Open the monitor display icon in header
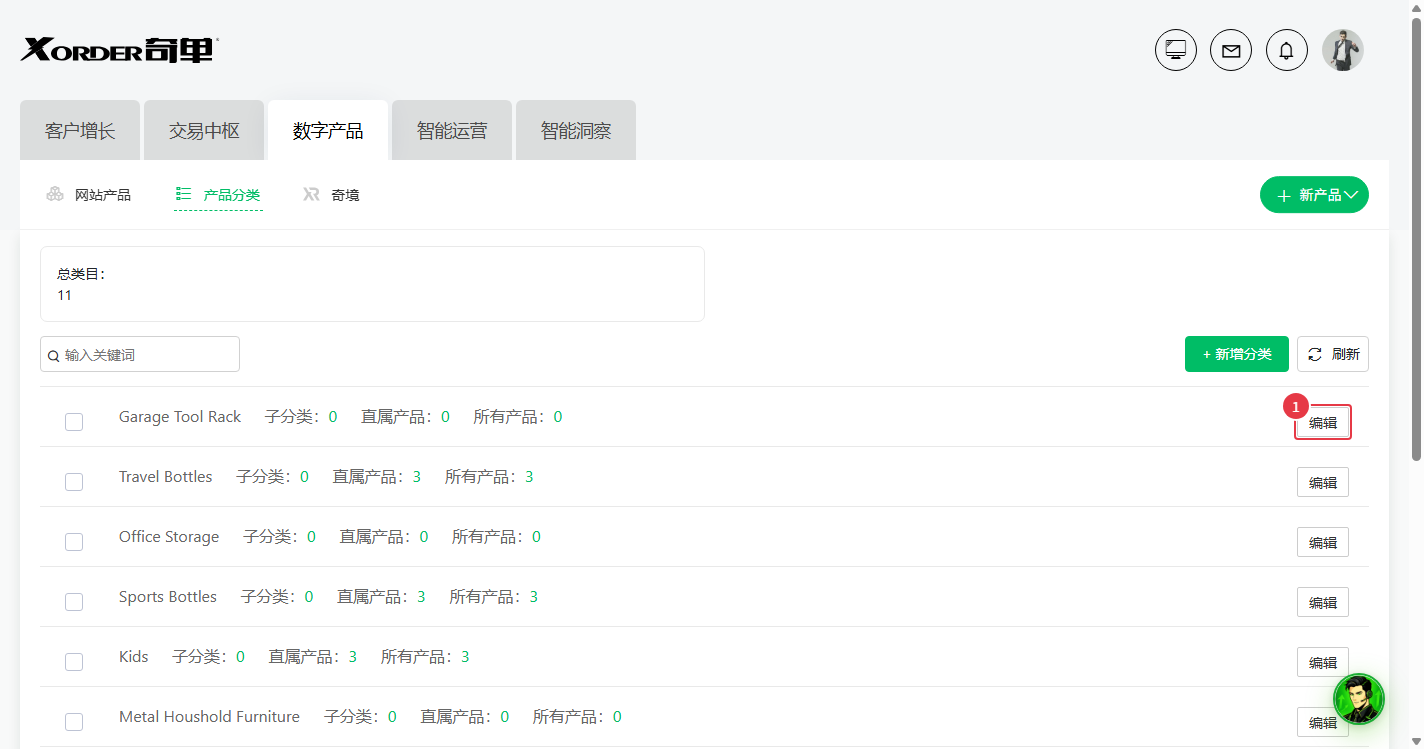The image size is (1424, 749). (1176, 50)
